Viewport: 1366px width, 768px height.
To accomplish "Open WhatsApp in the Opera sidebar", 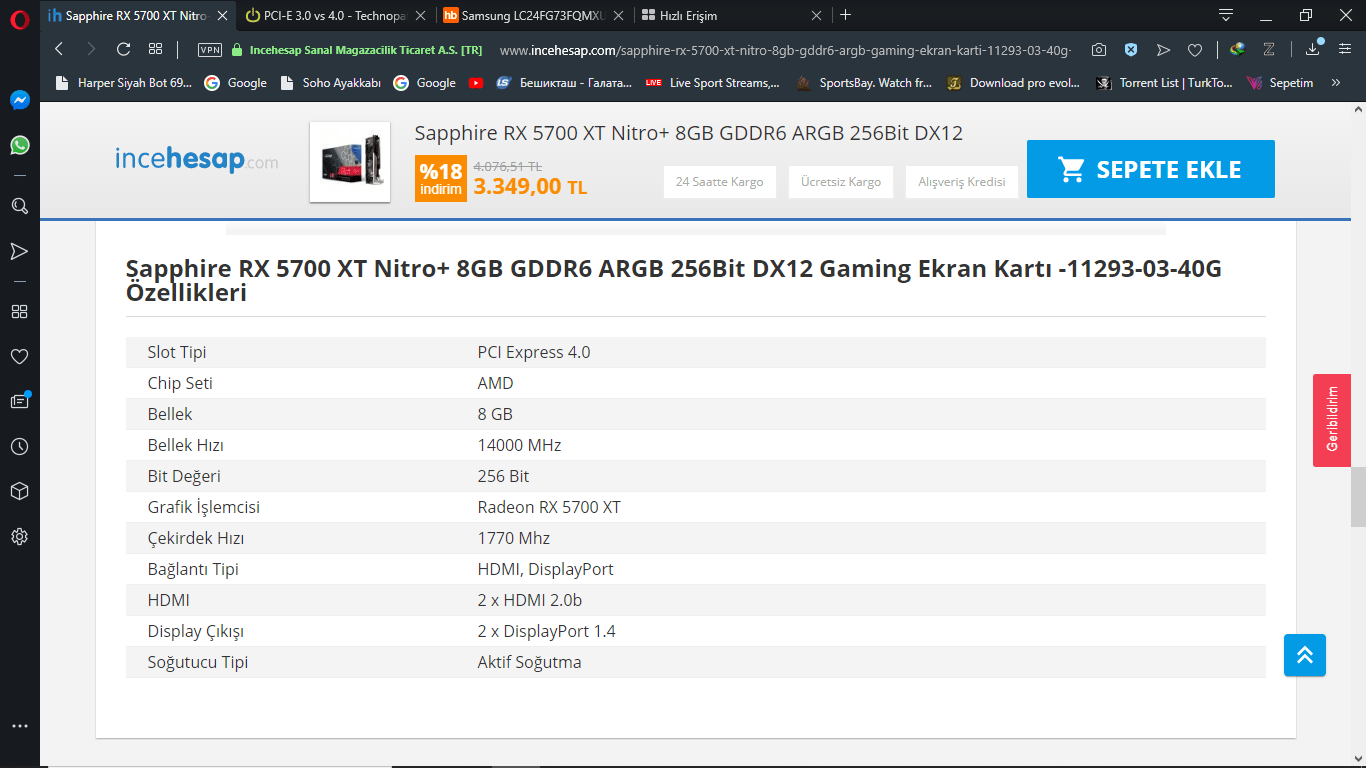I will (x=20, y=145).
